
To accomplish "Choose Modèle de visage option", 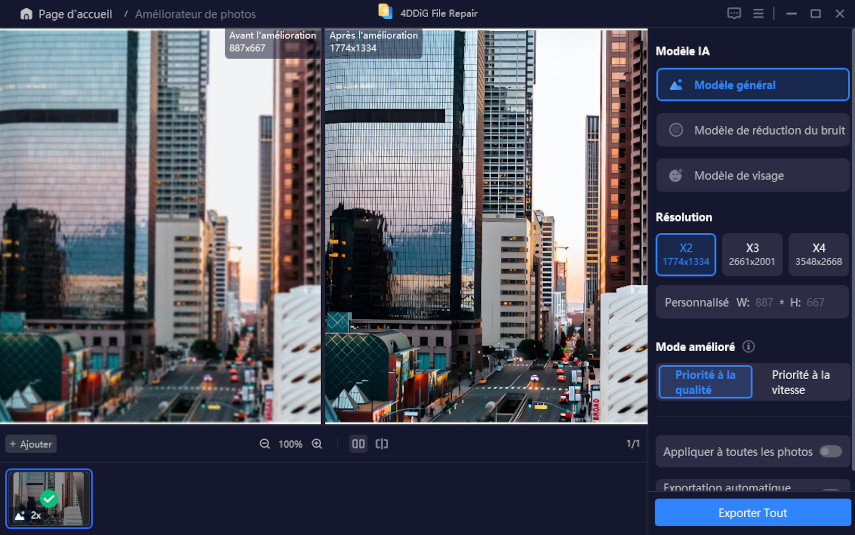I will (752, 175).
